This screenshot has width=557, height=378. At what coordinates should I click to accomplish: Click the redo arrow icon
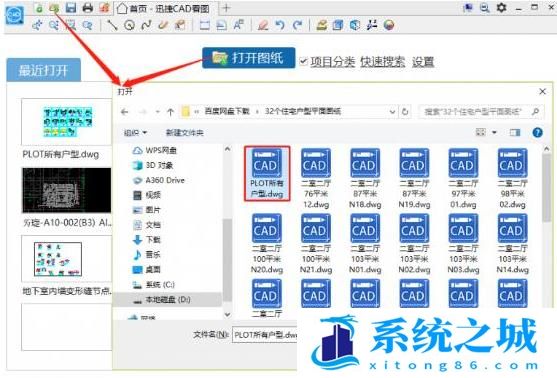pos(297,25)
